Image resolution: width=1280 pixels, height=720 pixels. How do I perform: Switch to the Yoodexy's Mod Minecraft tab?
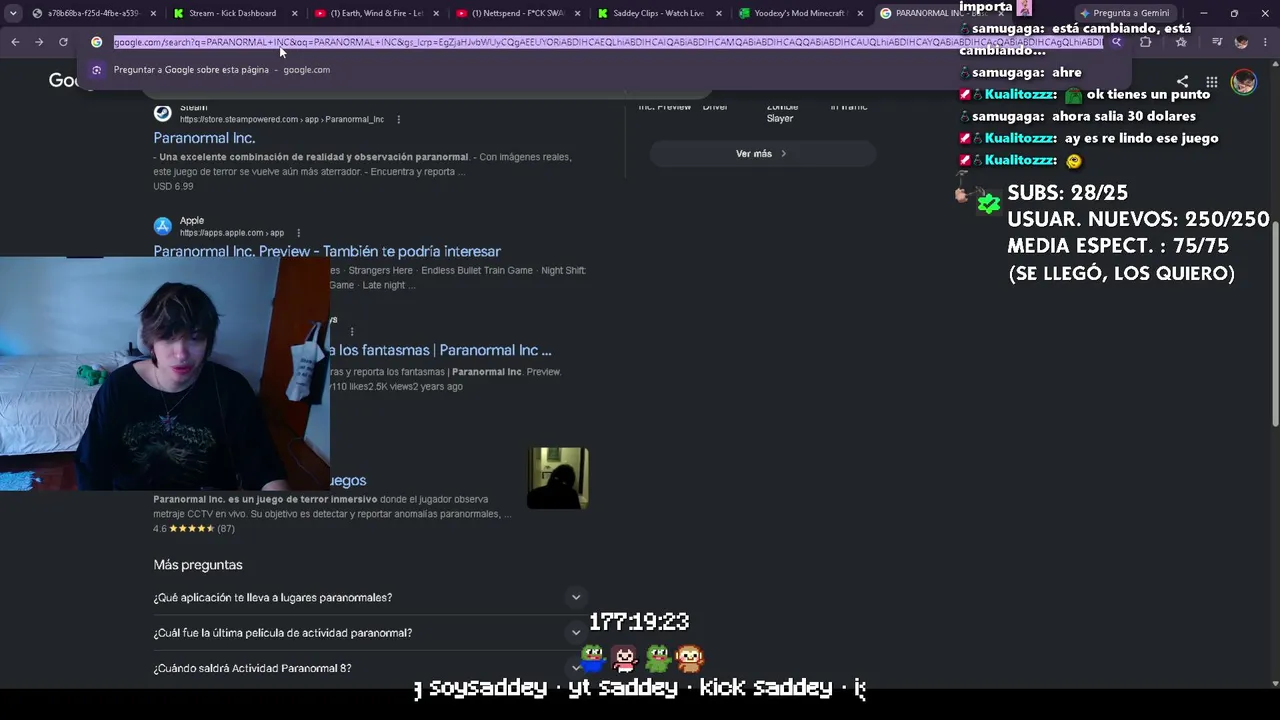[x=798, y=13]
